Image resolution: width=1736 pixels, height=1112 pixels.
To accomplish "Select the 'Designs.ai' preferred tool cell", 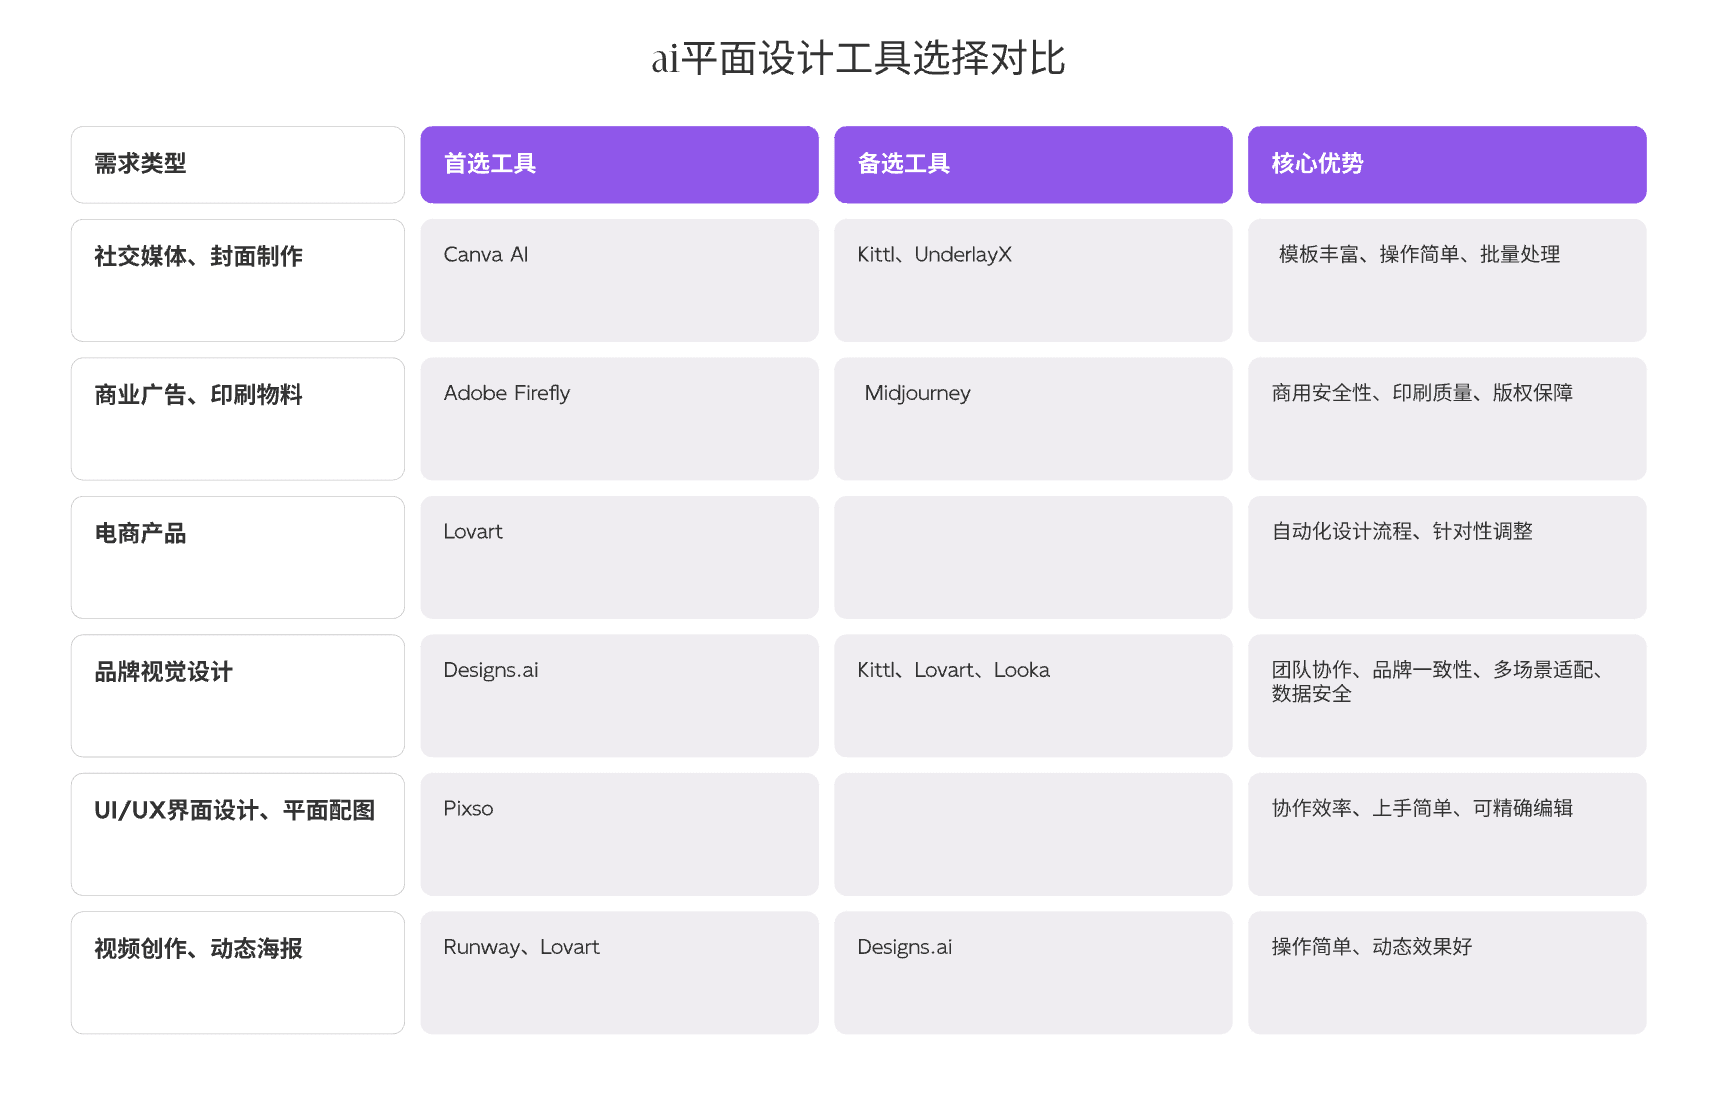I will [x=620, y=695].
